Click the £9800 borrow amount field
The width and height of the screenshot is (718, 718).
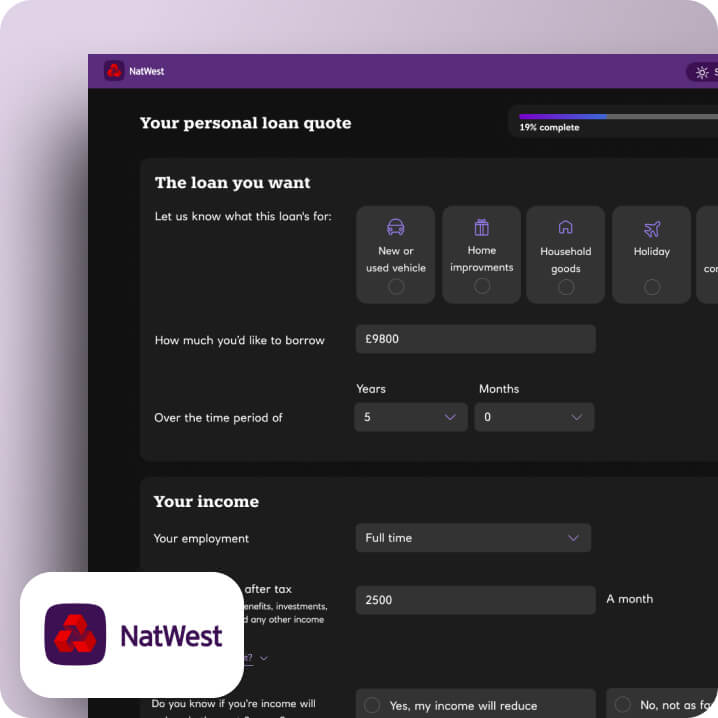tap(476, 339)
